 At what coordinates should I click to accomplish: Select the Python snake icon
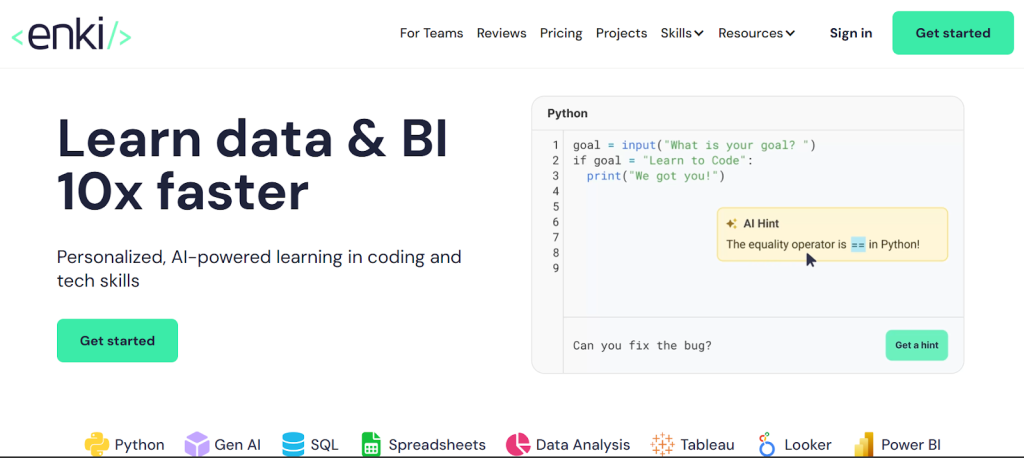97,444
